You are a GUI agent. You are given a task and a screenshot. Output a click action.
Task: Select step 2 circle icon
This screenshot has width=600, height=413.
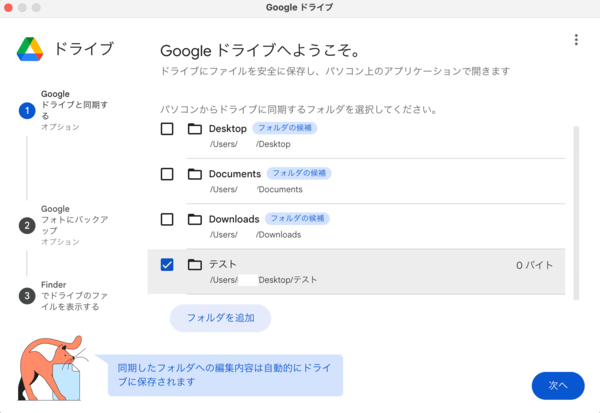click(x=27, y=225)
